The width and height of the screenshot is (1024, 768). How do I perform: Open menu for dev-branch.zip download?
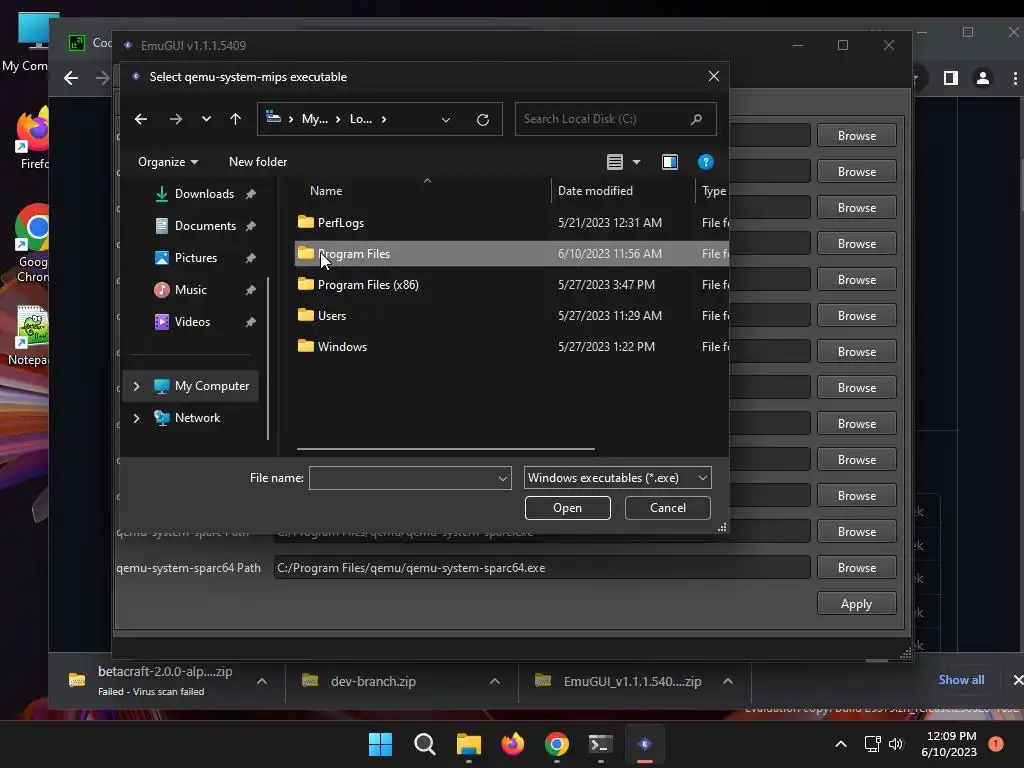tap(495, 681)
